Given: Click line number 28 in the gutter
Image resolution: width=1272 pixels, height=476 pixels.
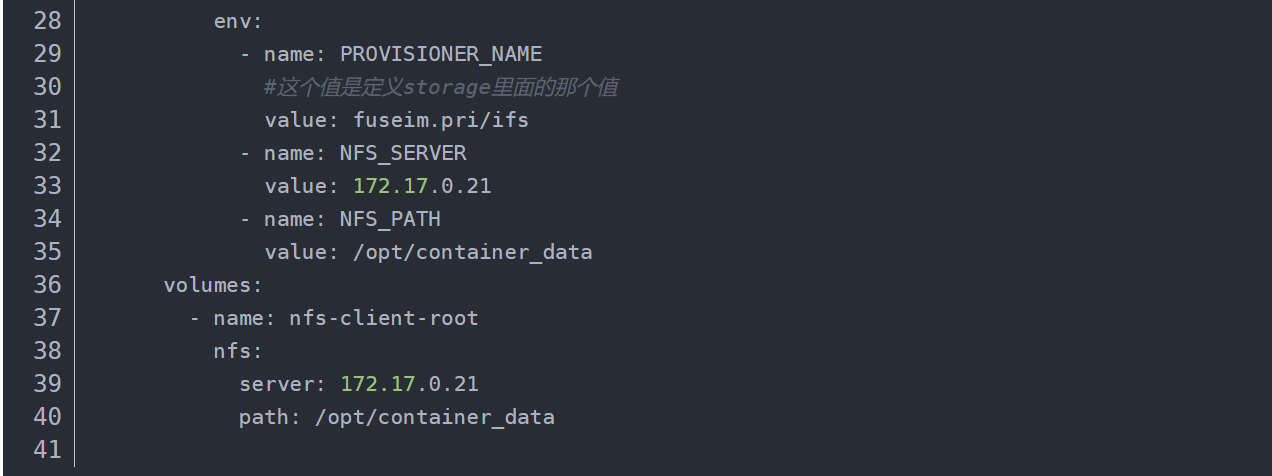Looking at the screenshot, I should (47, 20).
